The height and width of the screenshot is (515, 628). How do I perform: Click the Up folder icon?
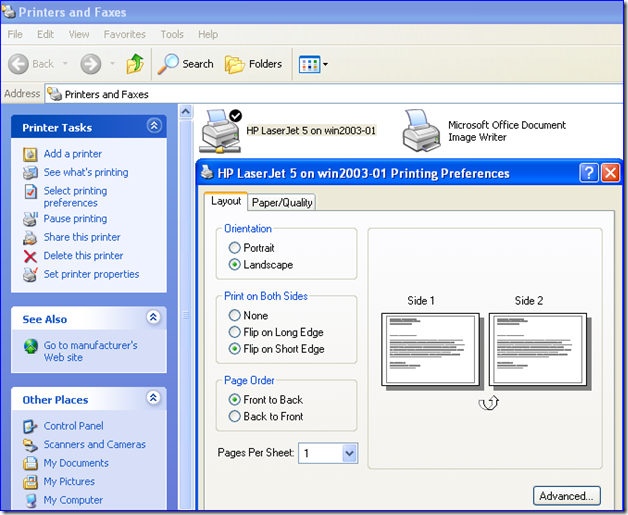(x=135, y=64)
